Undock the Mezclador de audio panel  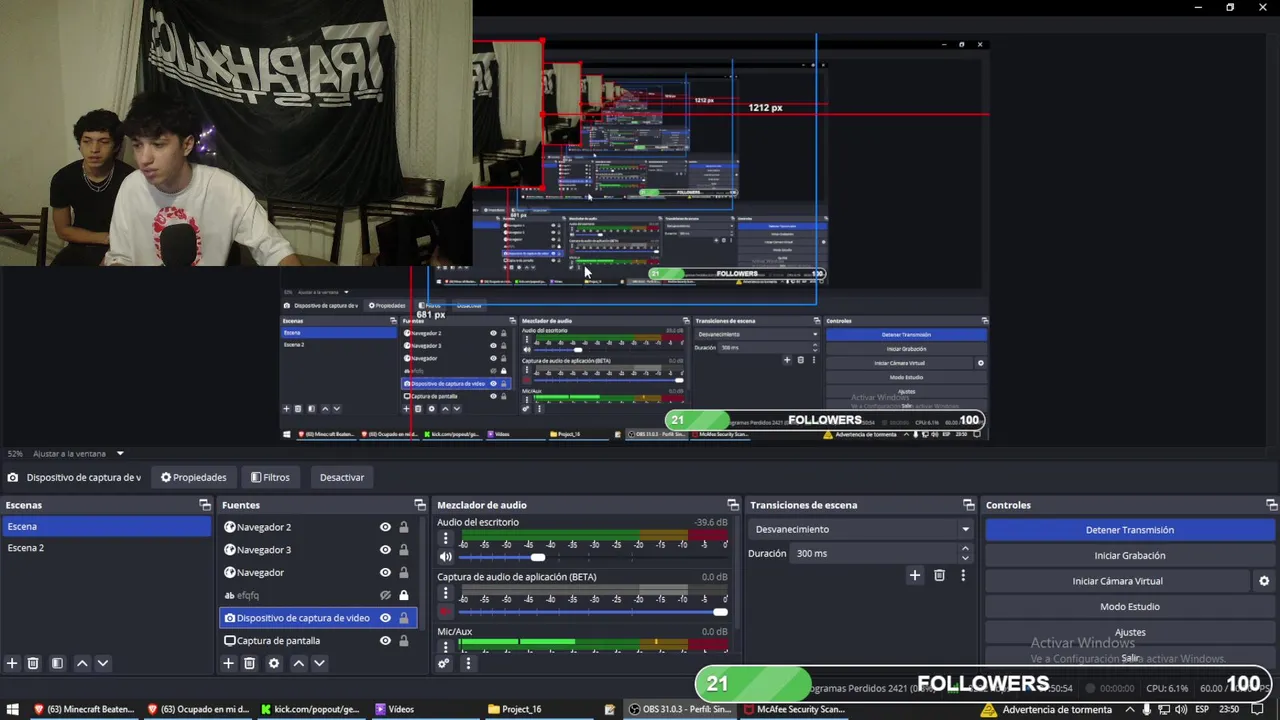click(x=733, y=505)
